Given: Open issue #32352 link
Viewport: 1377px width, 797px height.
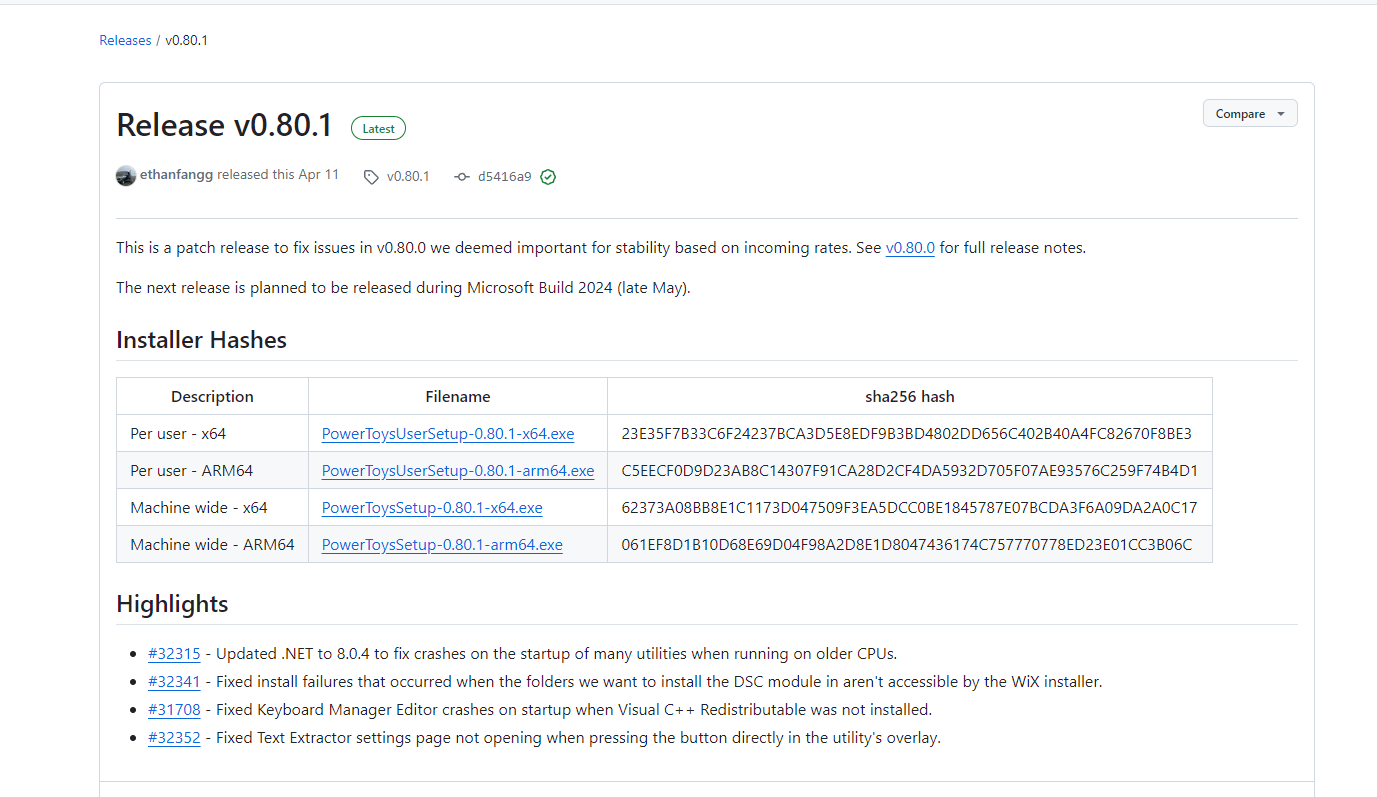Looking at the screenshot, I should tap(174, 738).
